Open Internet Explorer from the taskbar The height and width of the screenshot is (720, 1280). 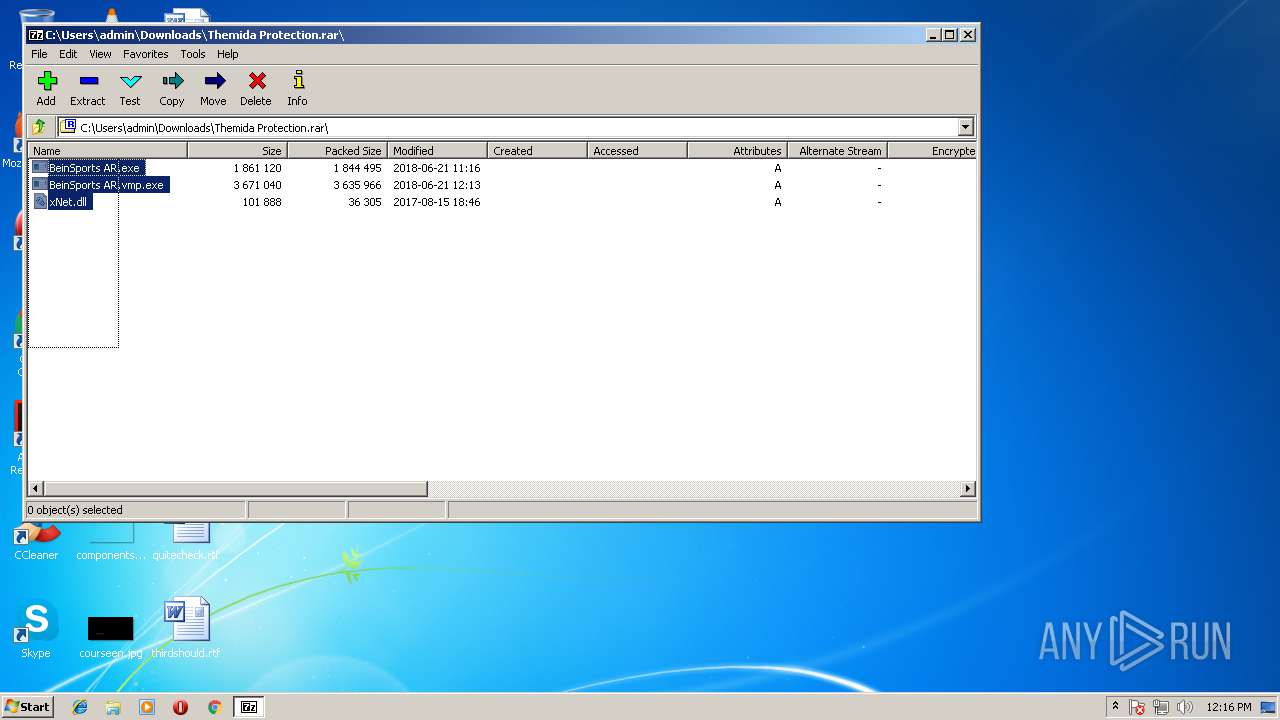click(x=80, y=707)
